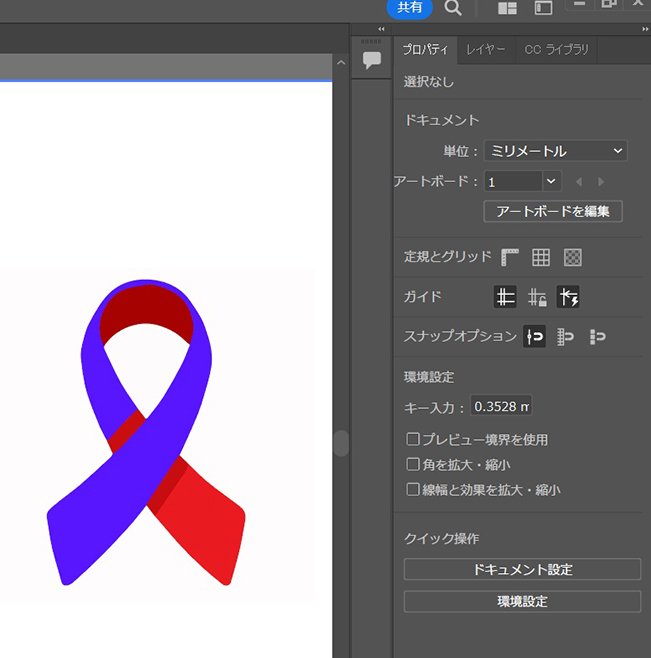Open the search magnifier icon
Viewport: 651px width, 658px height.
(x=452, y=8)
